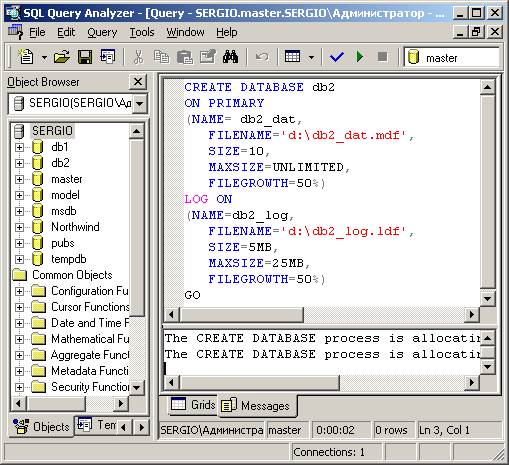Viewport: 509px width, 465px height.
Task: Switch to the Grids tab
Action: [x=193, y=405]
